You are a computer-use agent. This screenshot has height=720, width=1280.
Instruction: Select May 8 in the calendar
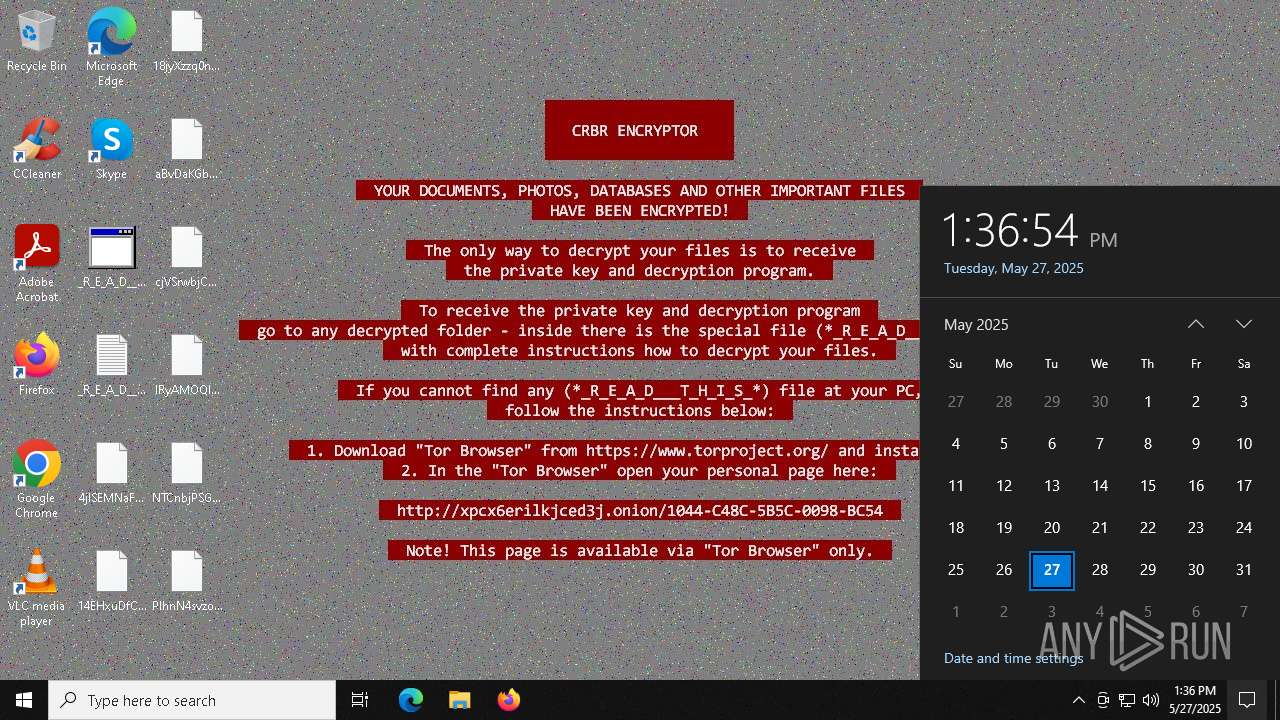coord(1148,444)
